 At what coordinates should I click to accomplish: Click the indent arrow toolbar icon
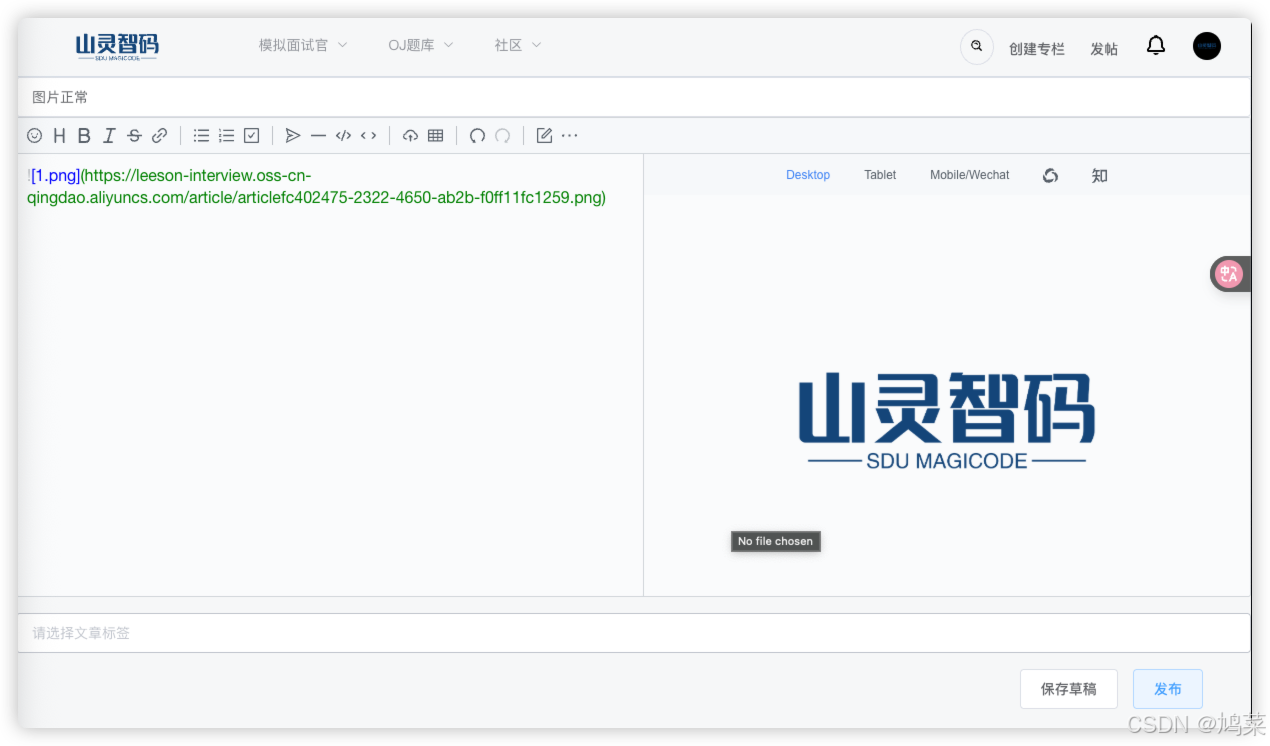pyautogui.click(x=293, y=136)
